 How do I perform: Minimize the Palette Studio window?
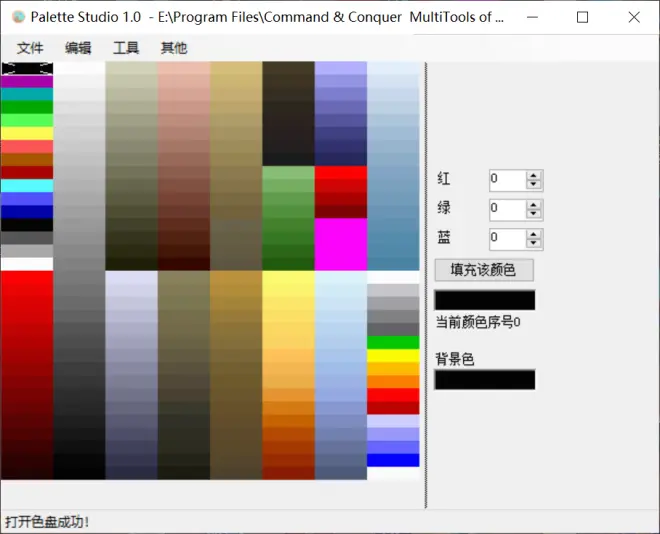click(532, 17)
